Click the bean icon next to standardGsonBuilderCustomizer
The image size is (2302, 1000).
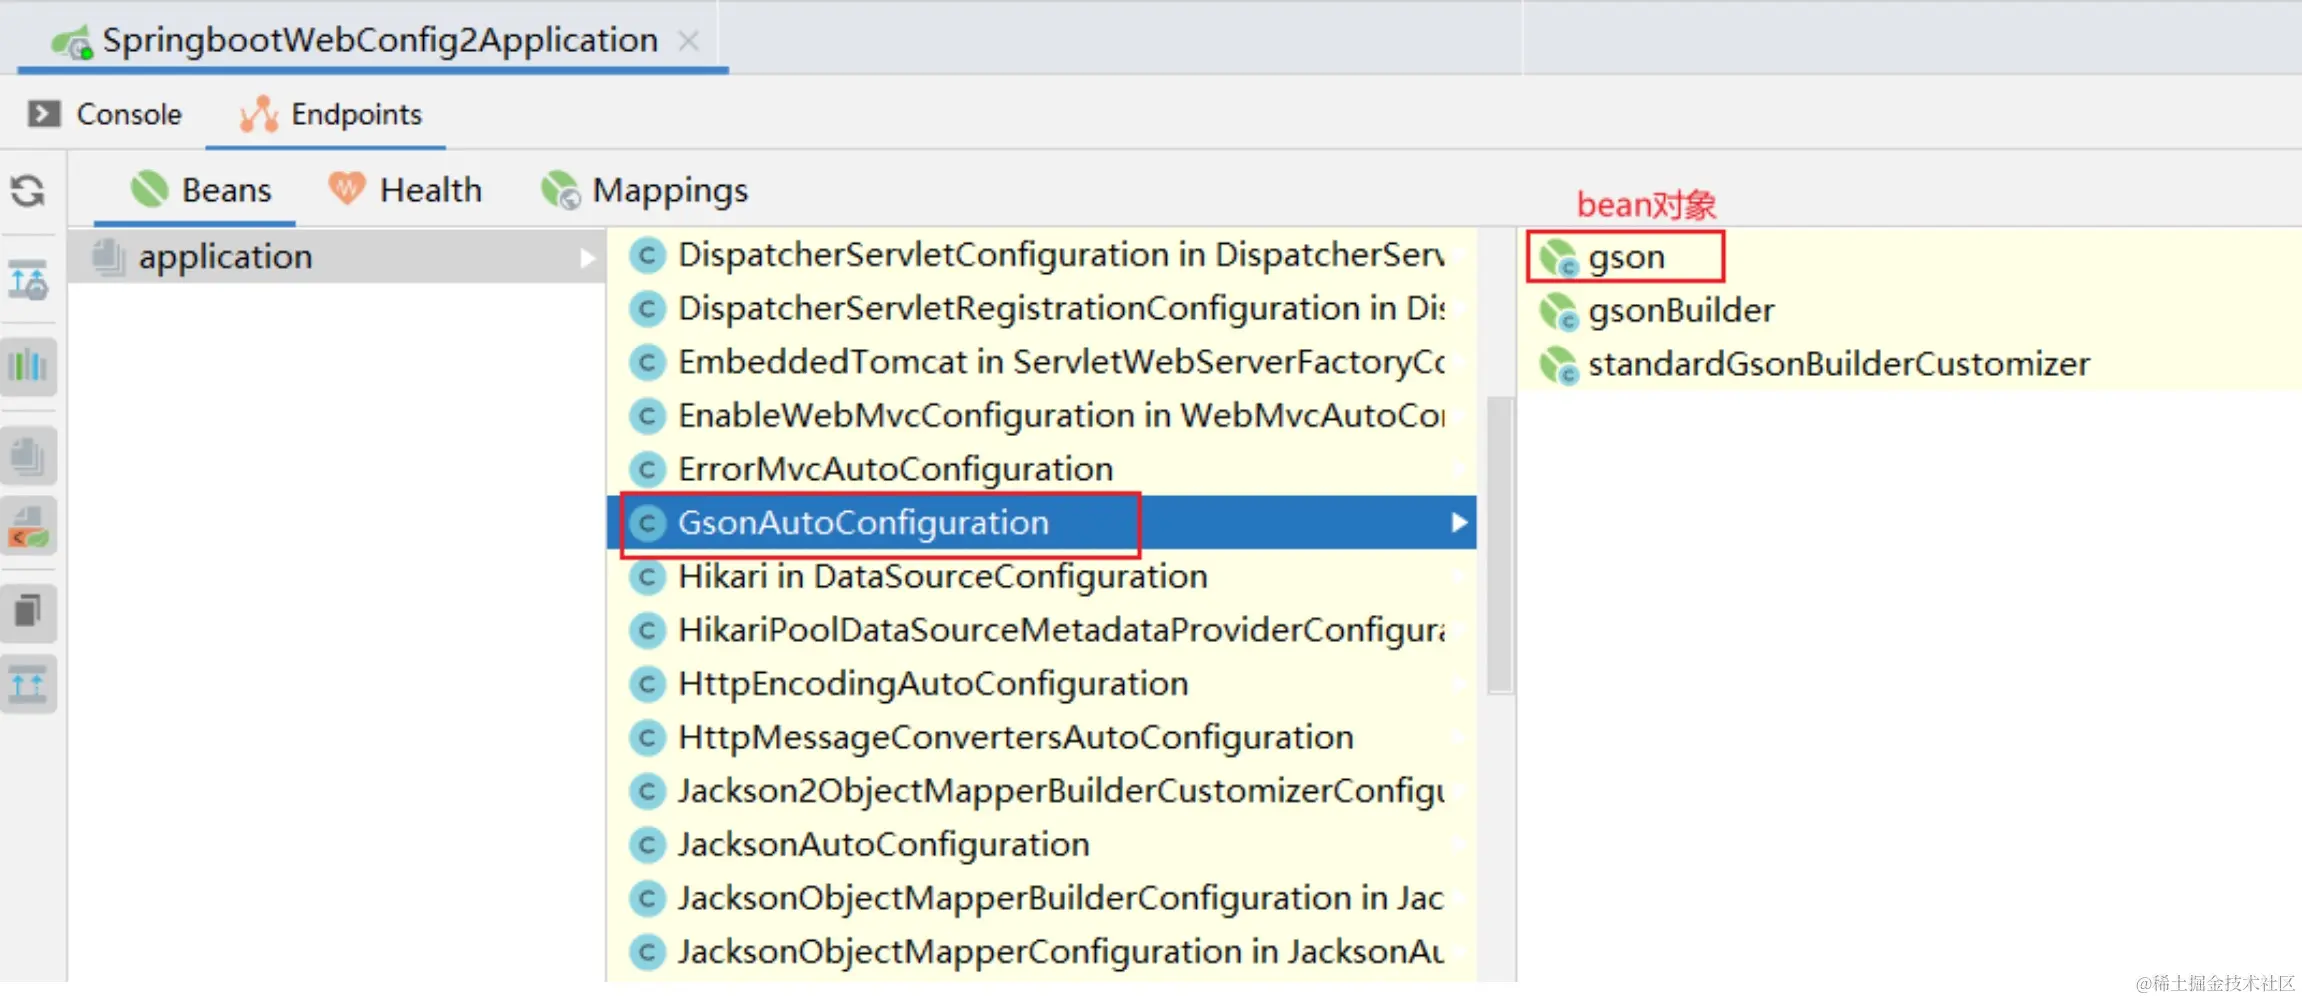pyautogui.click(x=1558, y=365)
